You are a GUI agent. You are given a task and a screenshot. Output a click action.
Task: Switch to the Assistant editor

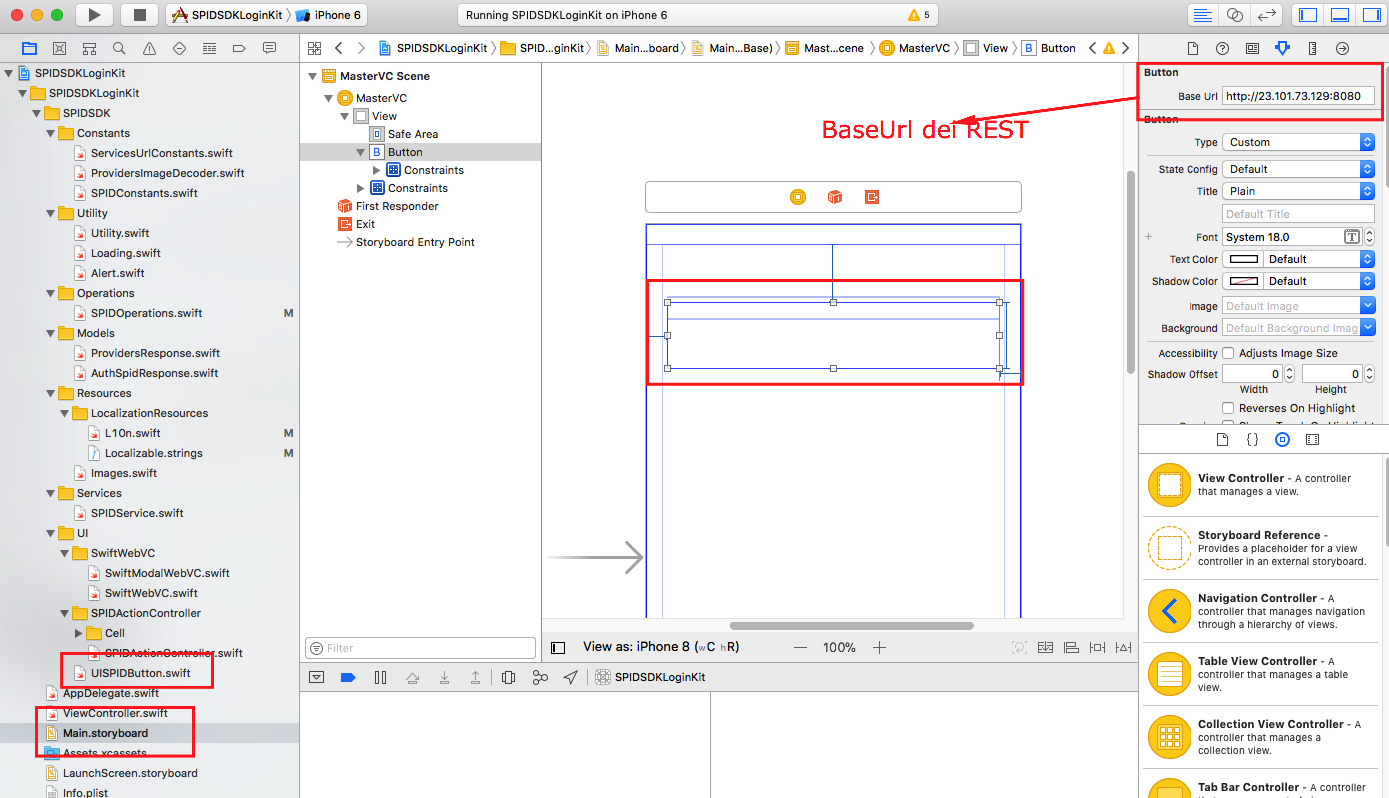coord(1234,15)
